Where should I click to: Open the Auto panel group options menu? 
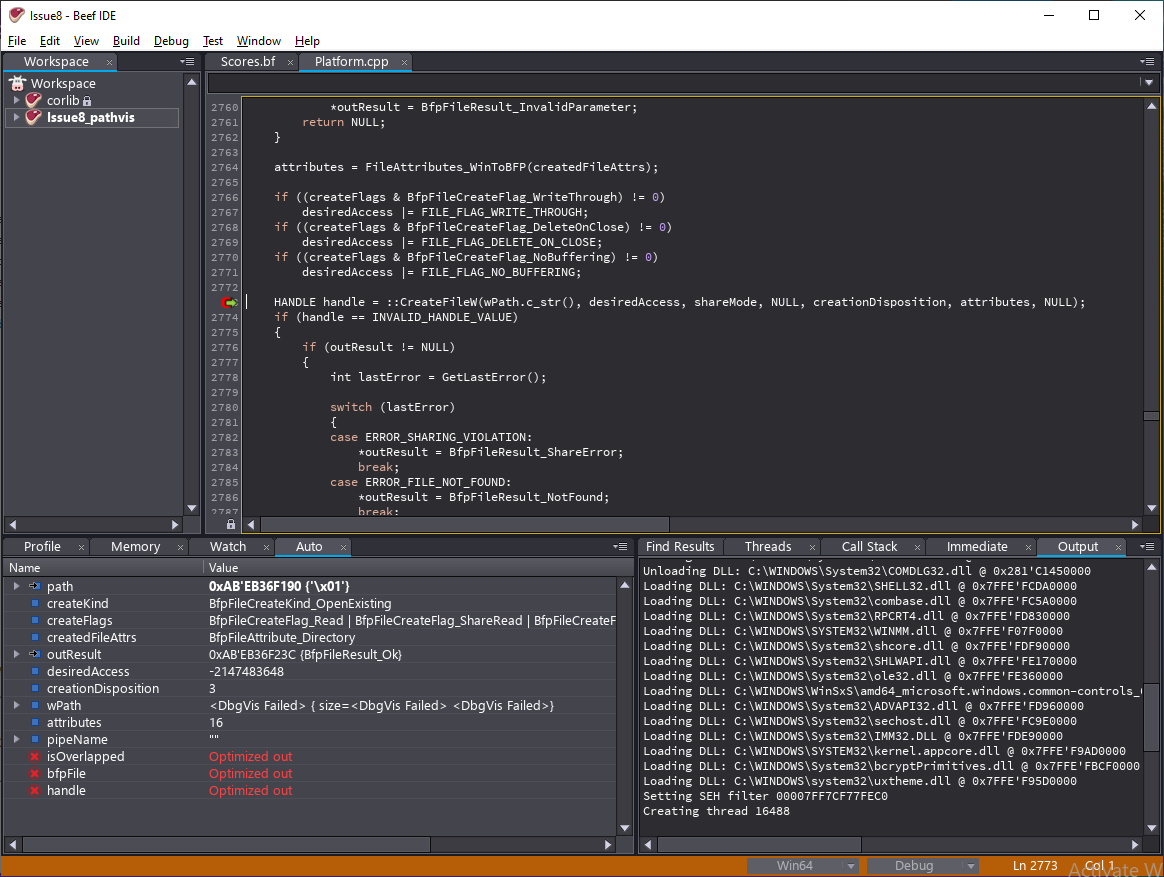tap(620, 547)
